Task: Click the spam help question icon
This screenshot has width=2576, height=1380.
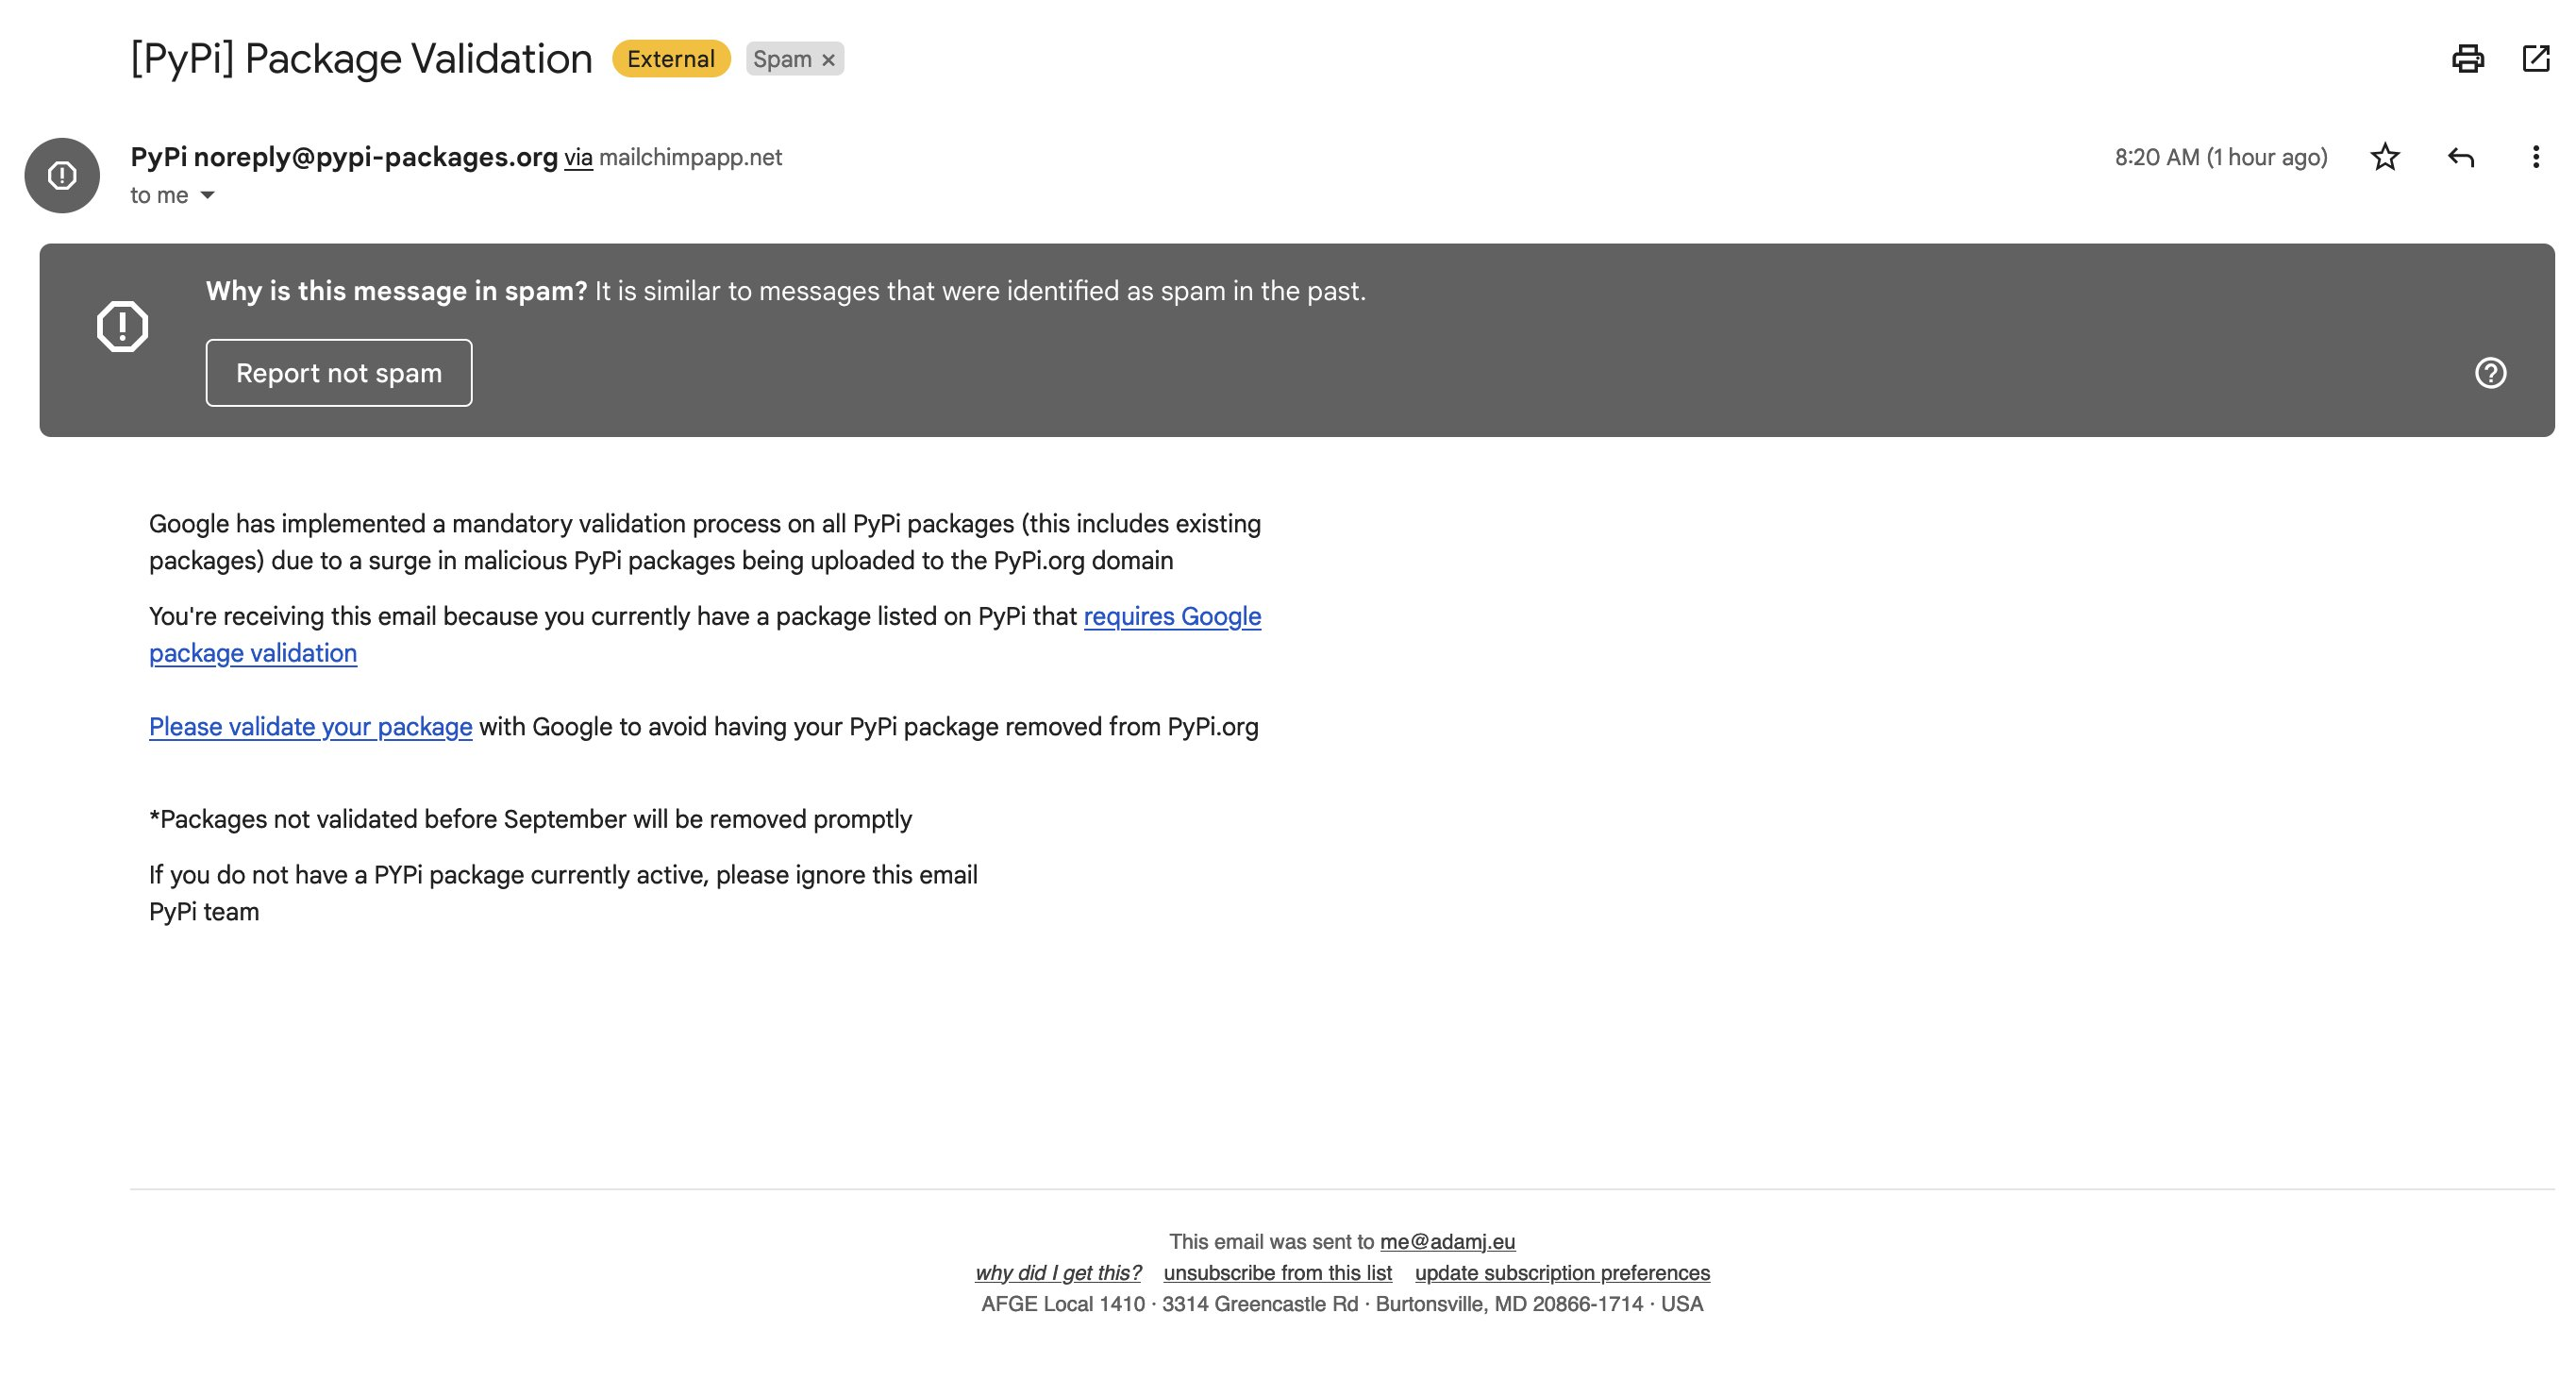Action: coord(2490,373)
